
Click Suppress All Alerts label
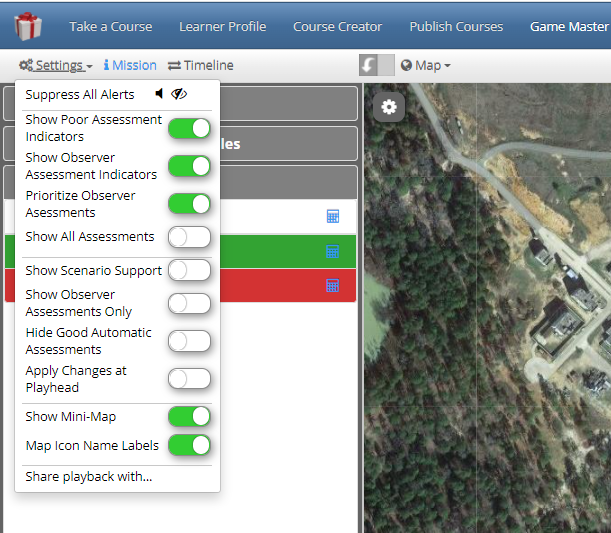pos(80,94)
